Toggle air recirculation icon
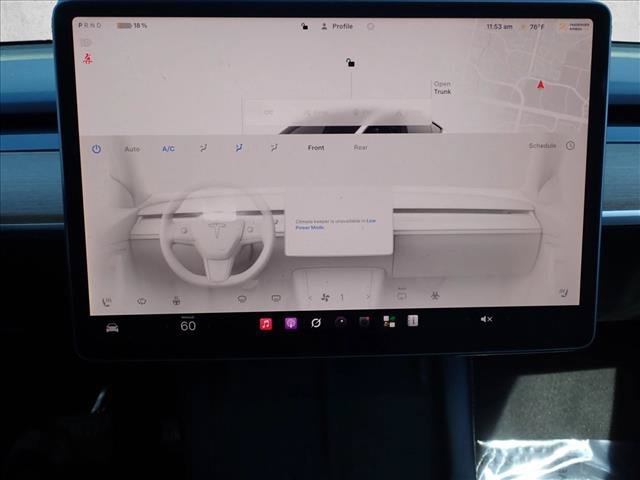640x480 pixels. 402,295
